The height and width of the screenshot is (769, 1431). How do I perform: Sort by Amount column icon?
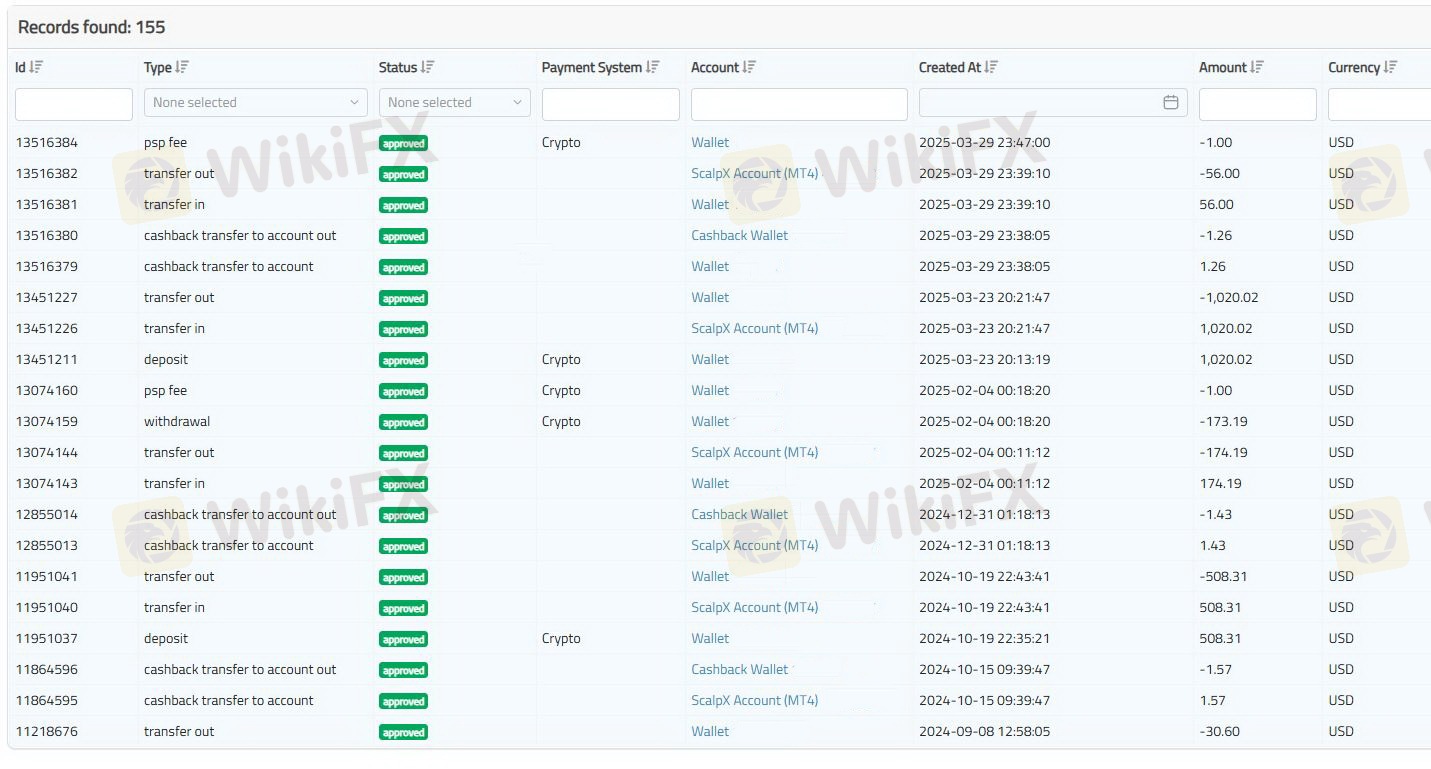click(x=1257, y=67)
